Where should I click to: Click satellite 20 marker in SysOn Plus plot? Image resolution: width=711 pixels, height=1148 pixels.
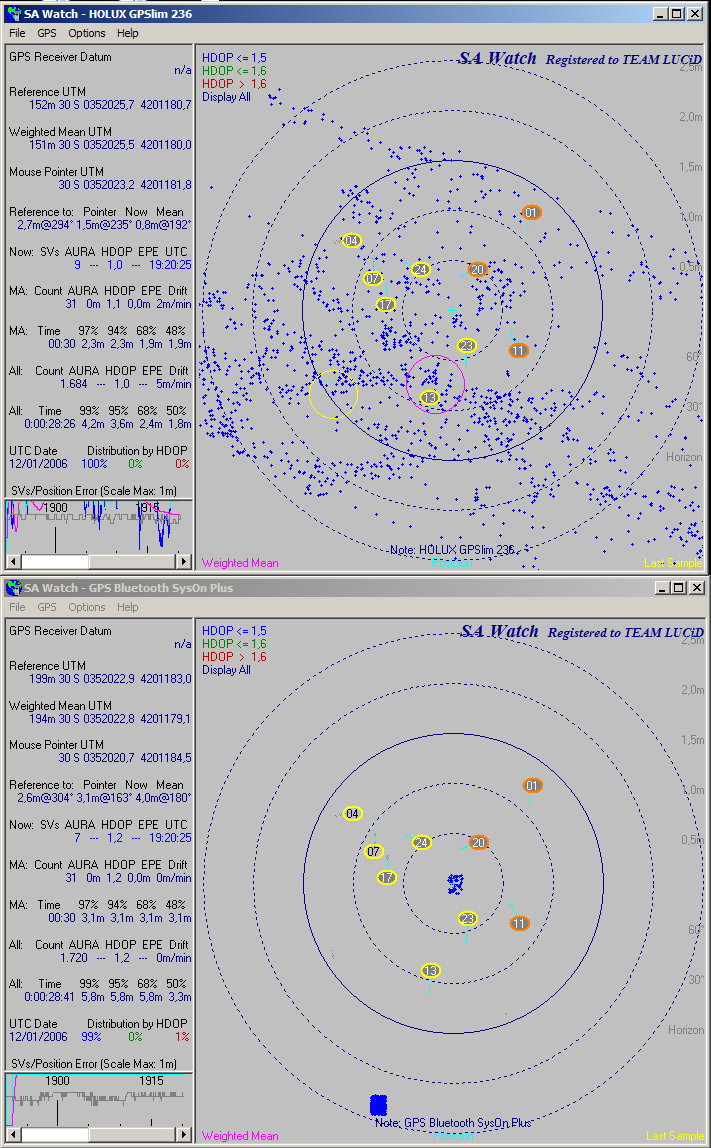tap(478, 842)
